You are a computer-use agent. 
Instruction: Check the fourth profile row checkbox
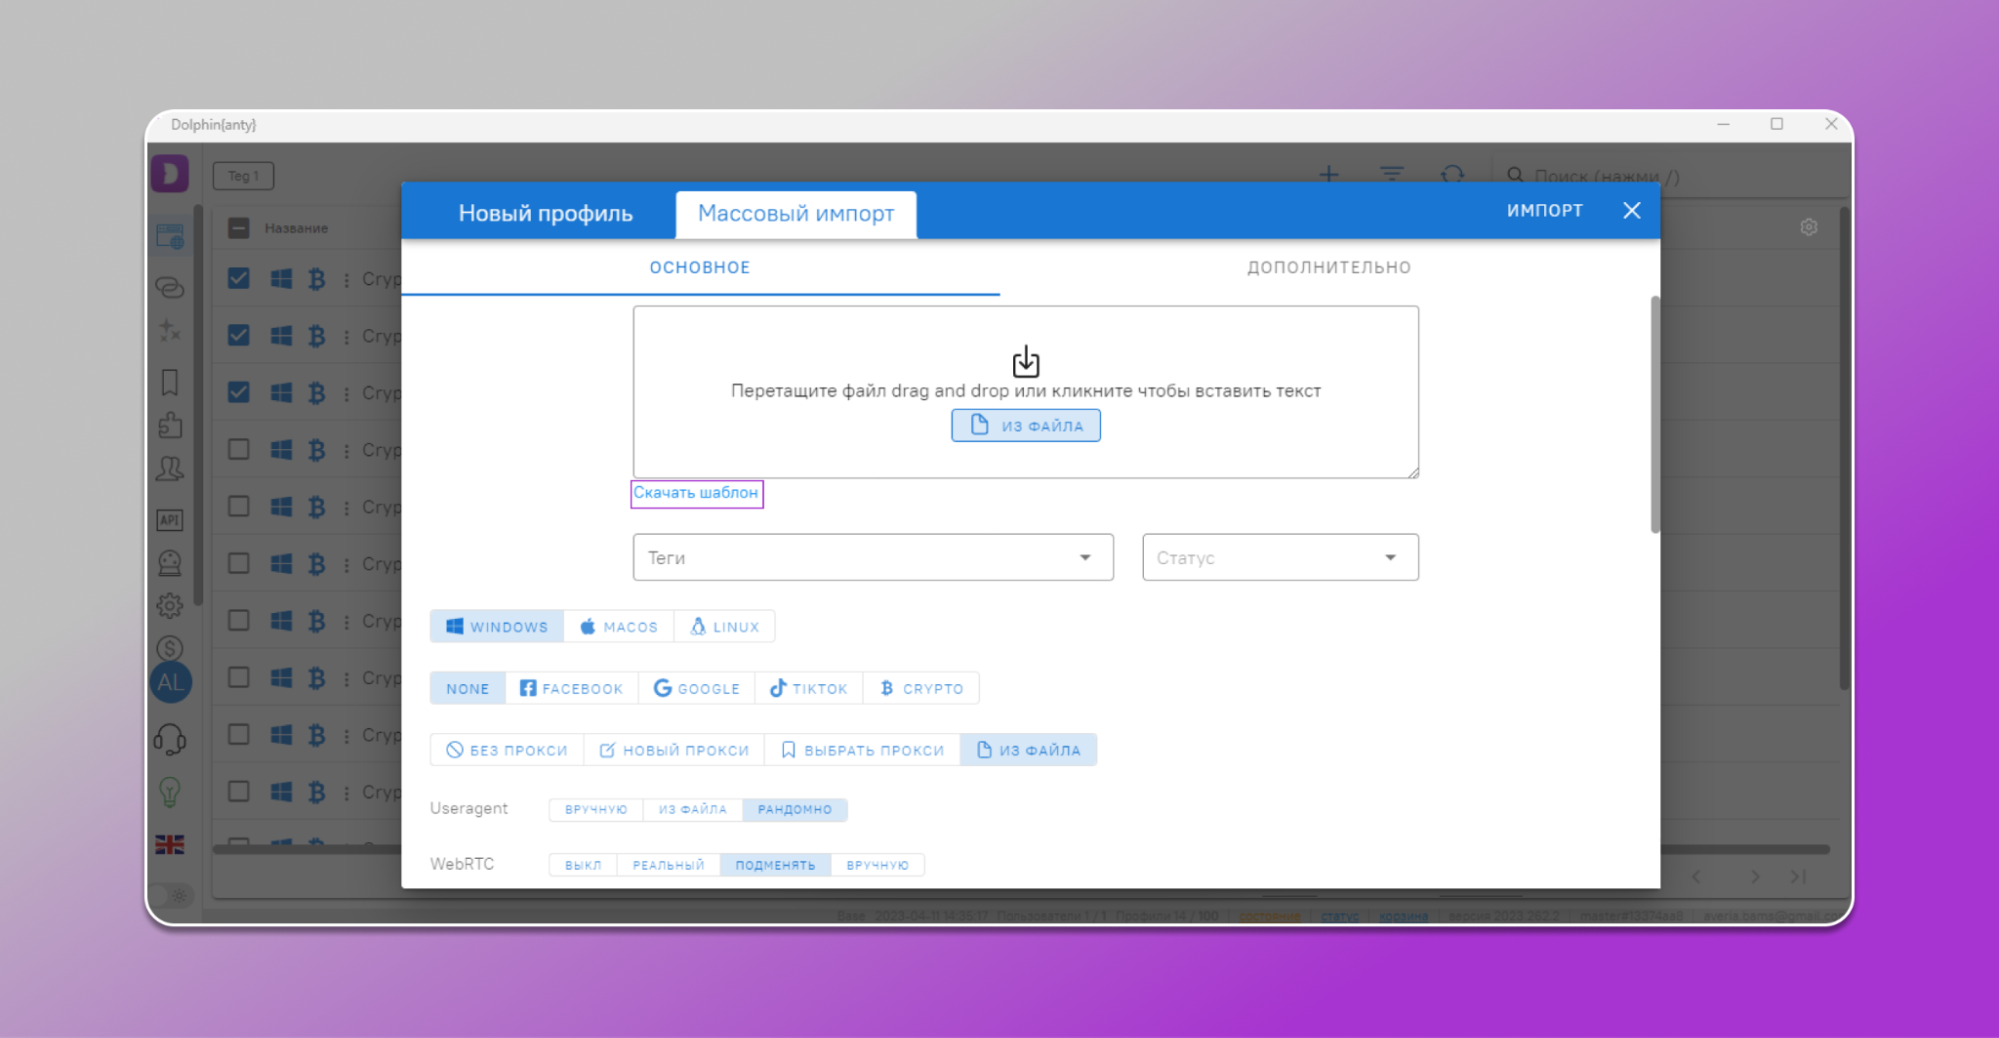[238, 449]
